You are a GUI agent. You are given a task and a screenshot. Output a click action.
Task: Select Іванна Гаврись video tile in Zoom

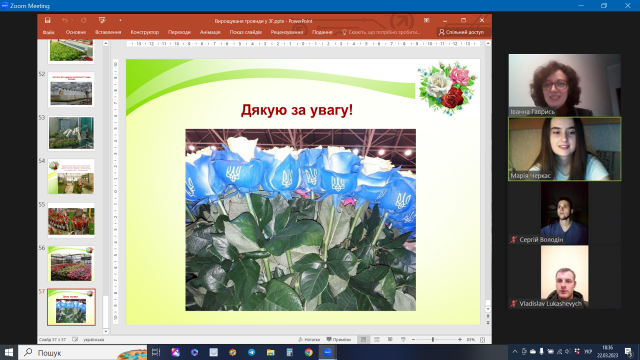564,85
